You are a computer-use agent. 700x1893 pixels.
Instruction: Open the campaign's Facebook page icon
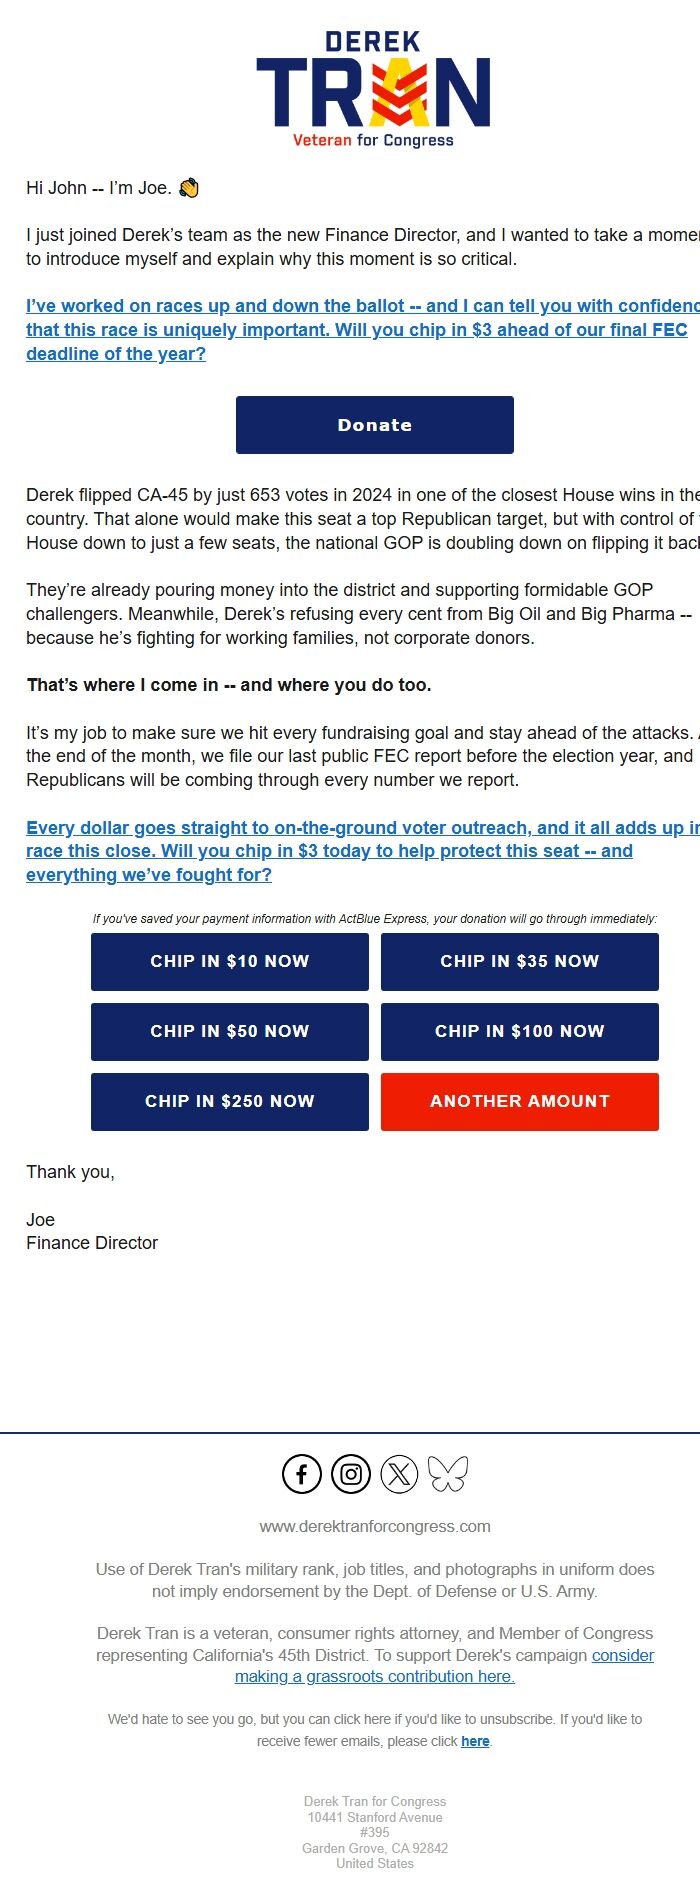[301, 1473]
